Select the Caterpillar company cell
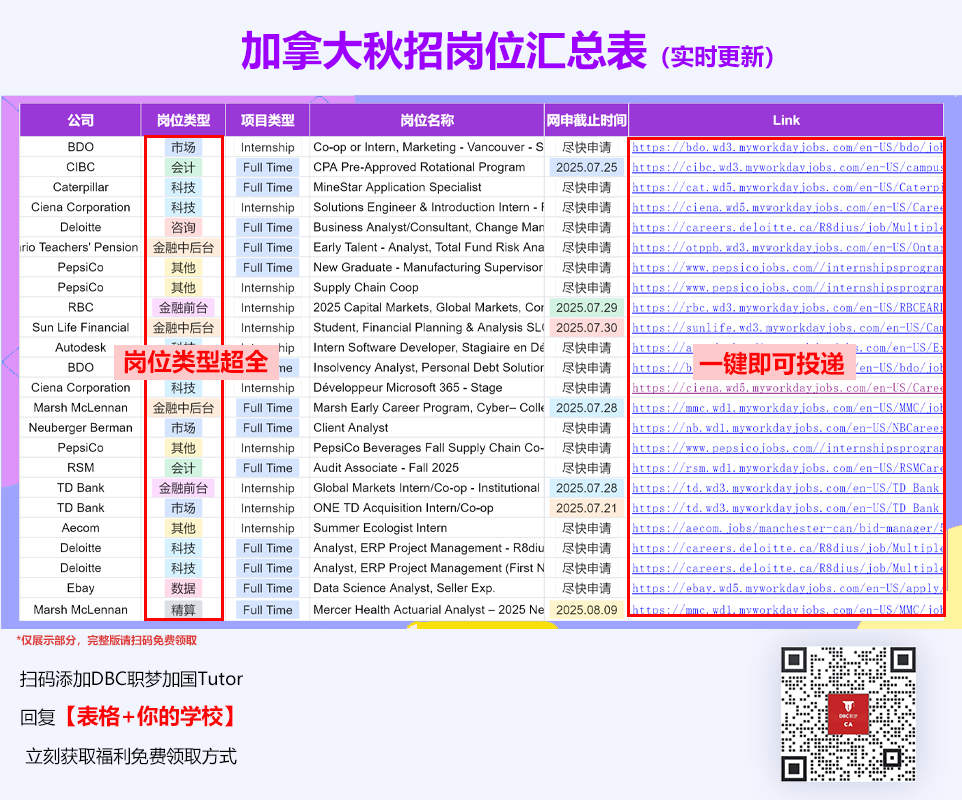 [x=80, y=187]
